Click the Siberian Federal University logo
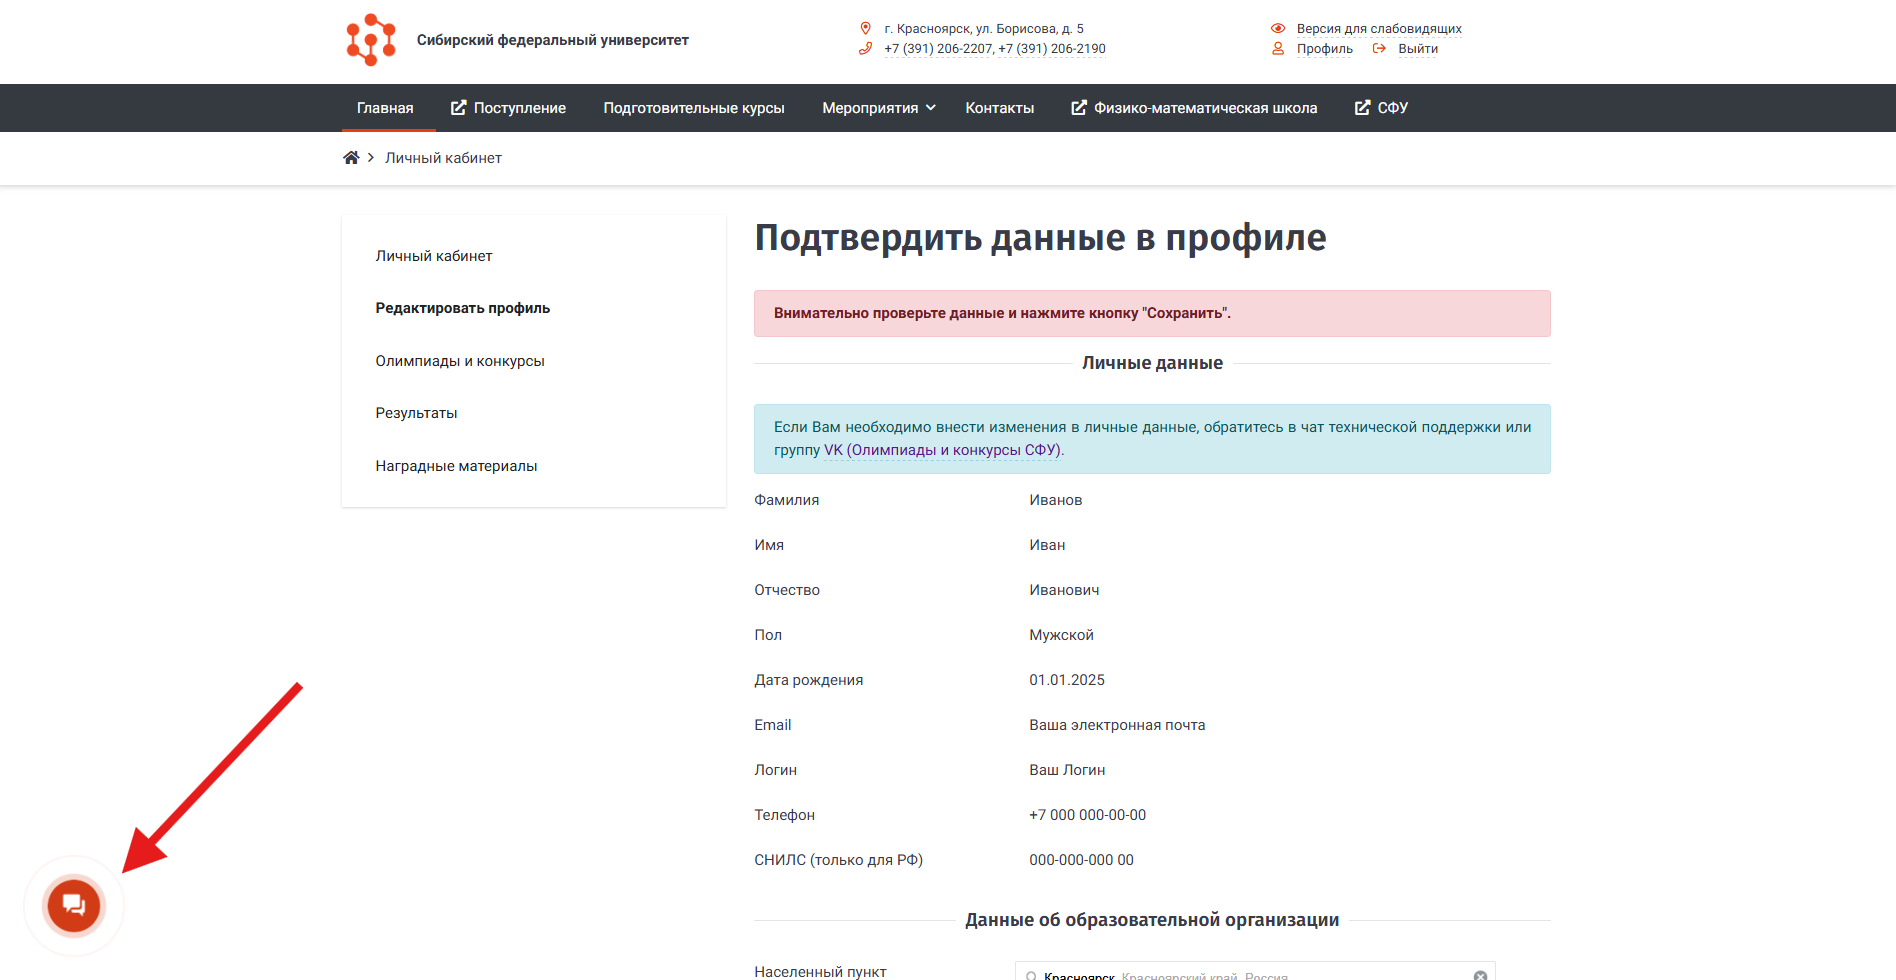Screen dimensions: 1896x980 [x=371, y=40]
